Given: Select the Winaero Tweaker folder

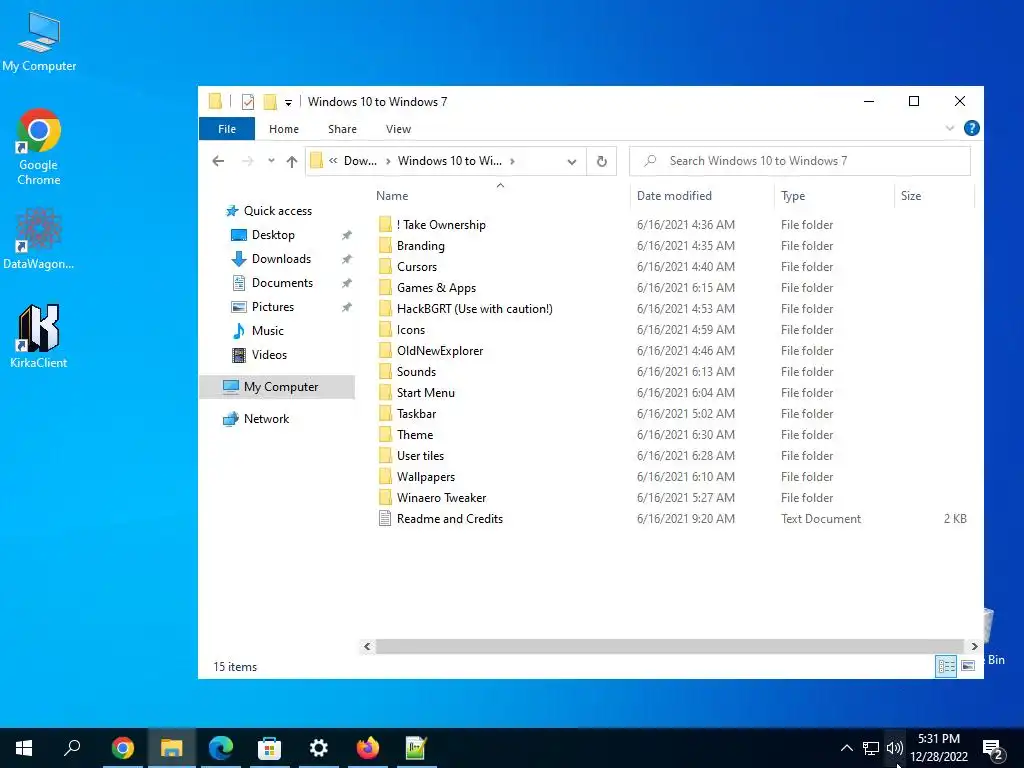Looking at the screenshot, I should [x=432, y=498].
